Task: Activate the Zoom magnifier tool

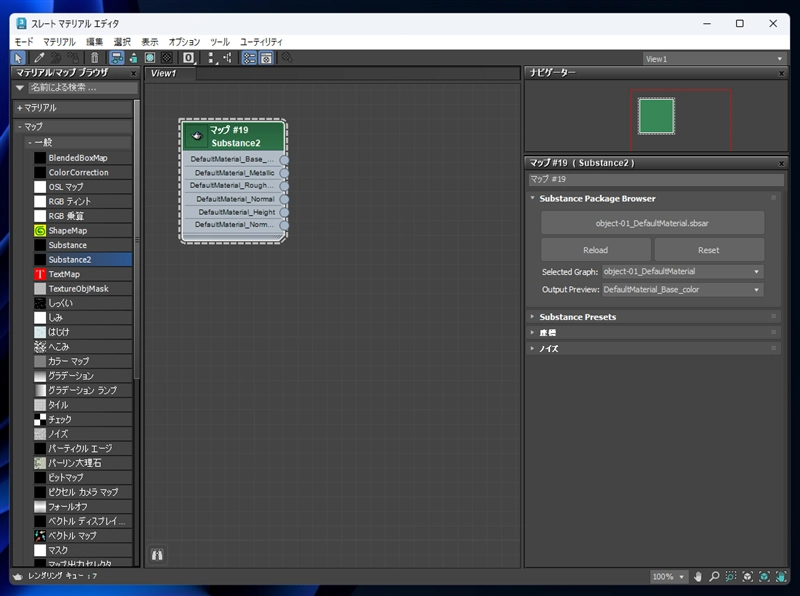Action: click(714, 577)
